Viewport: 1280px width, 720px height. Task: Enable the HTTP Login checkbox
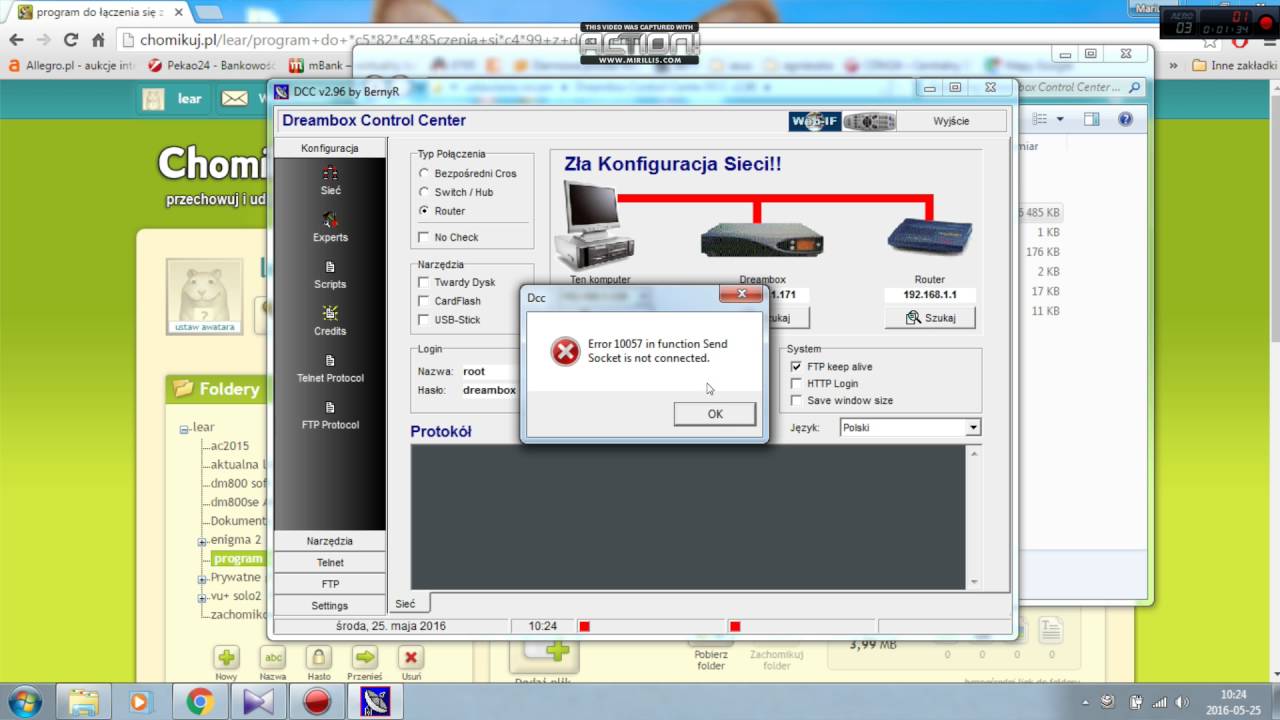(x=797, y=383)
